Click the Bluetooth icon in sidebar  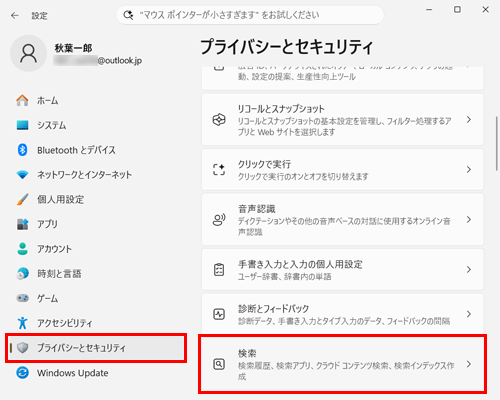click(22, 150)
